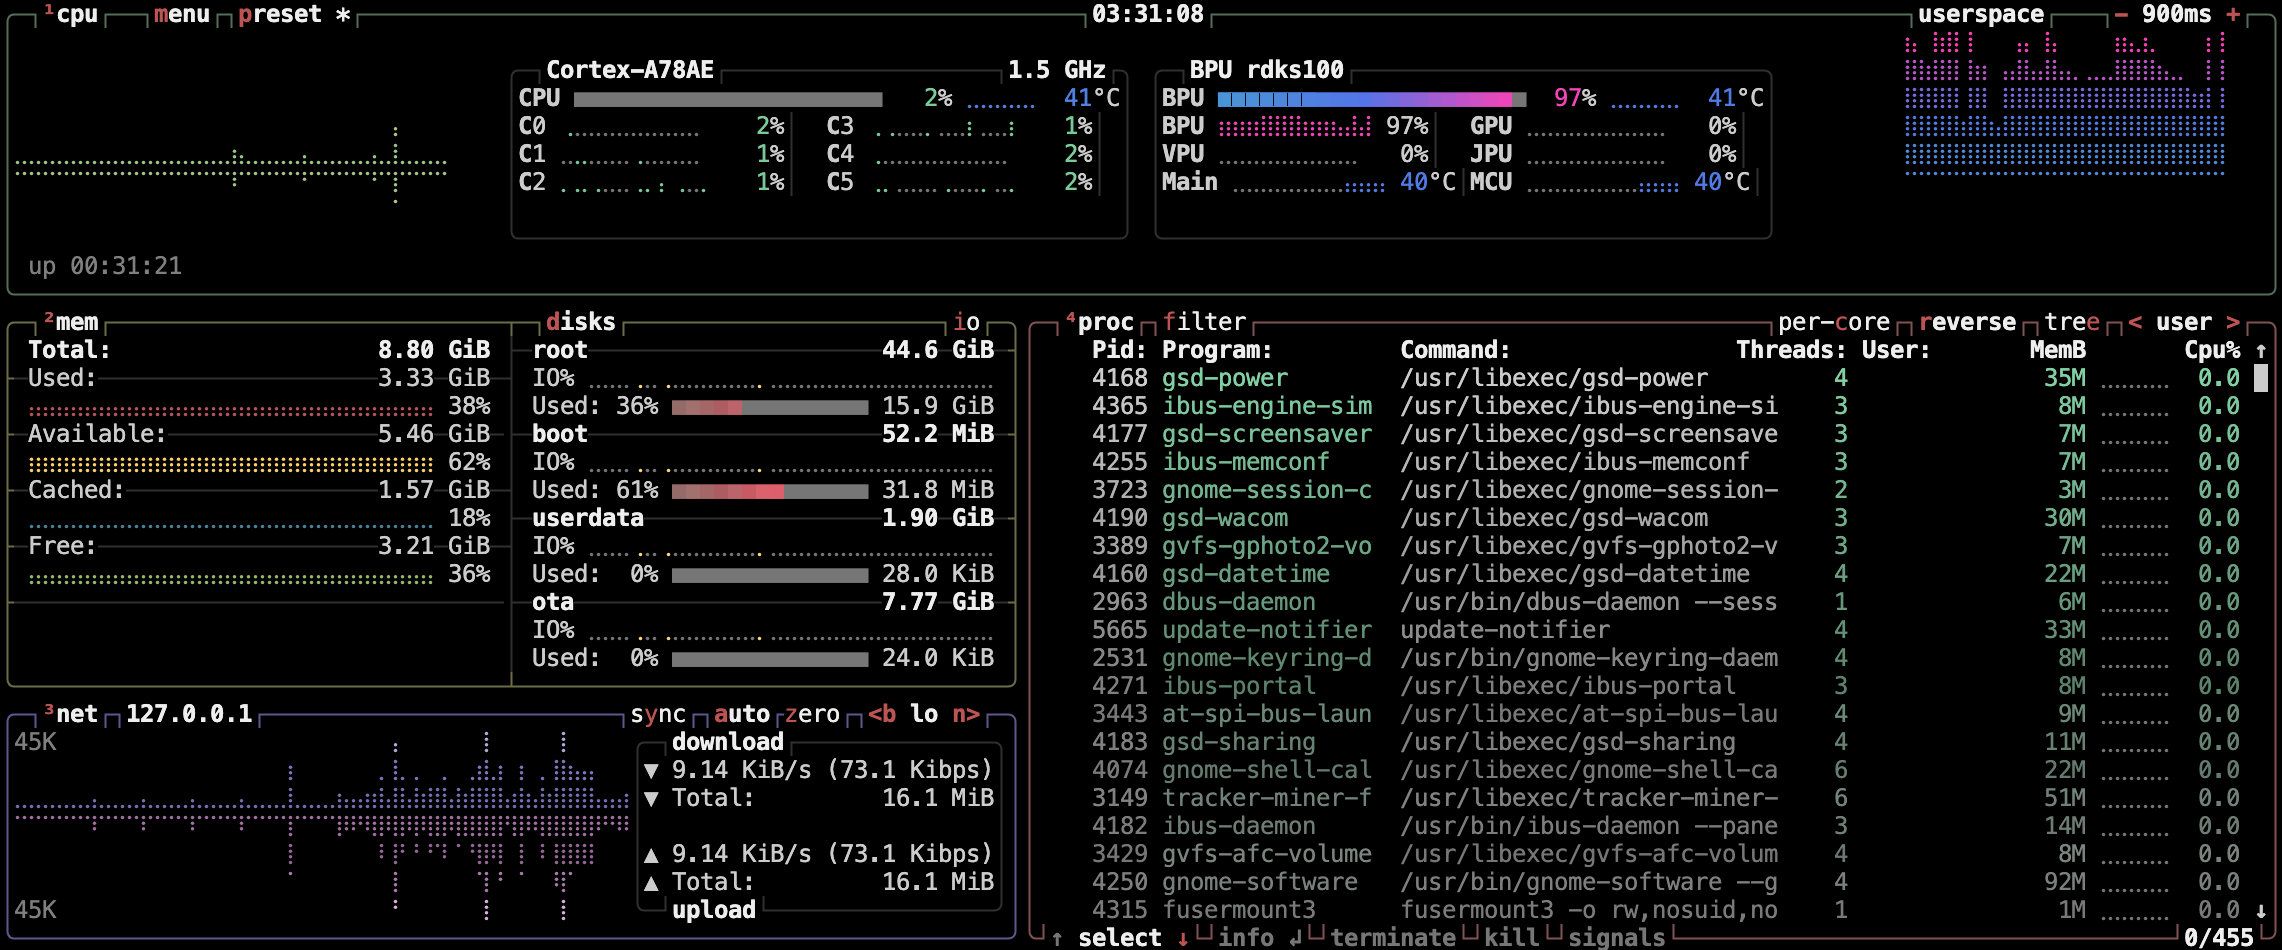Cycle the preset option
Image resolution: width=2282 pixels, height=950 pixels.
(295, 15)
